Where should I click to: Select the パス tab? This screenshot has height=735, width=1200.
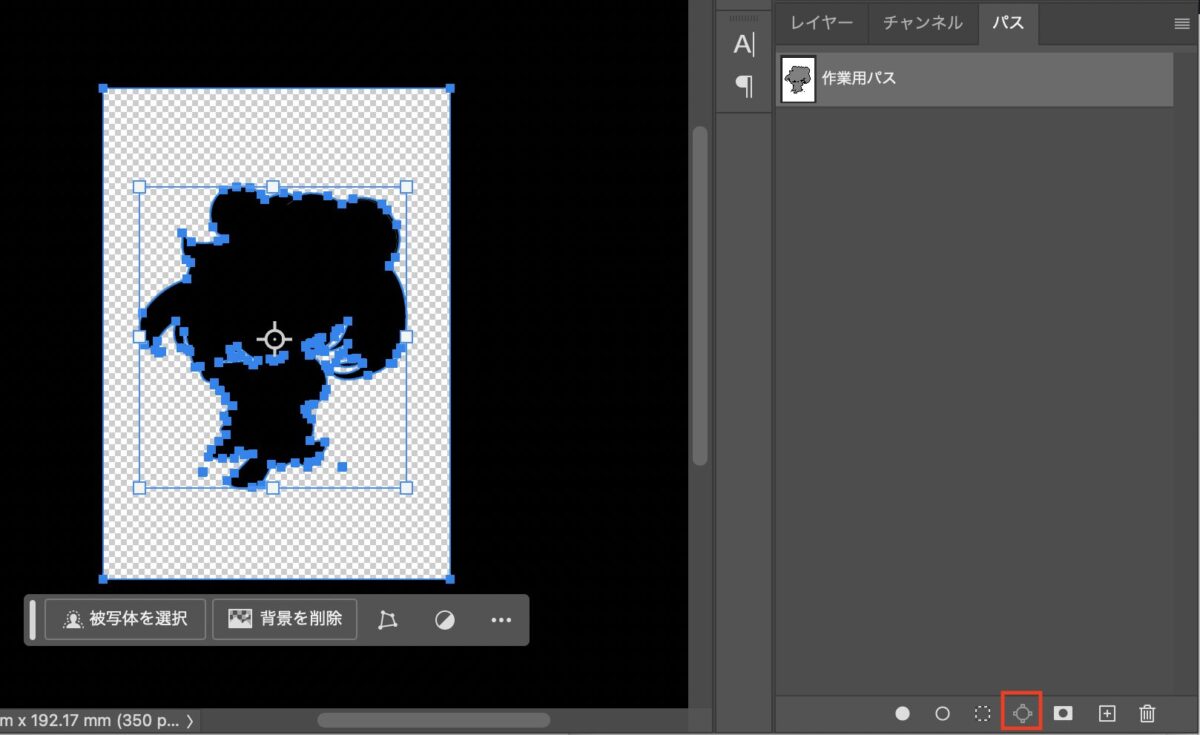click(x=1008, y=23)
